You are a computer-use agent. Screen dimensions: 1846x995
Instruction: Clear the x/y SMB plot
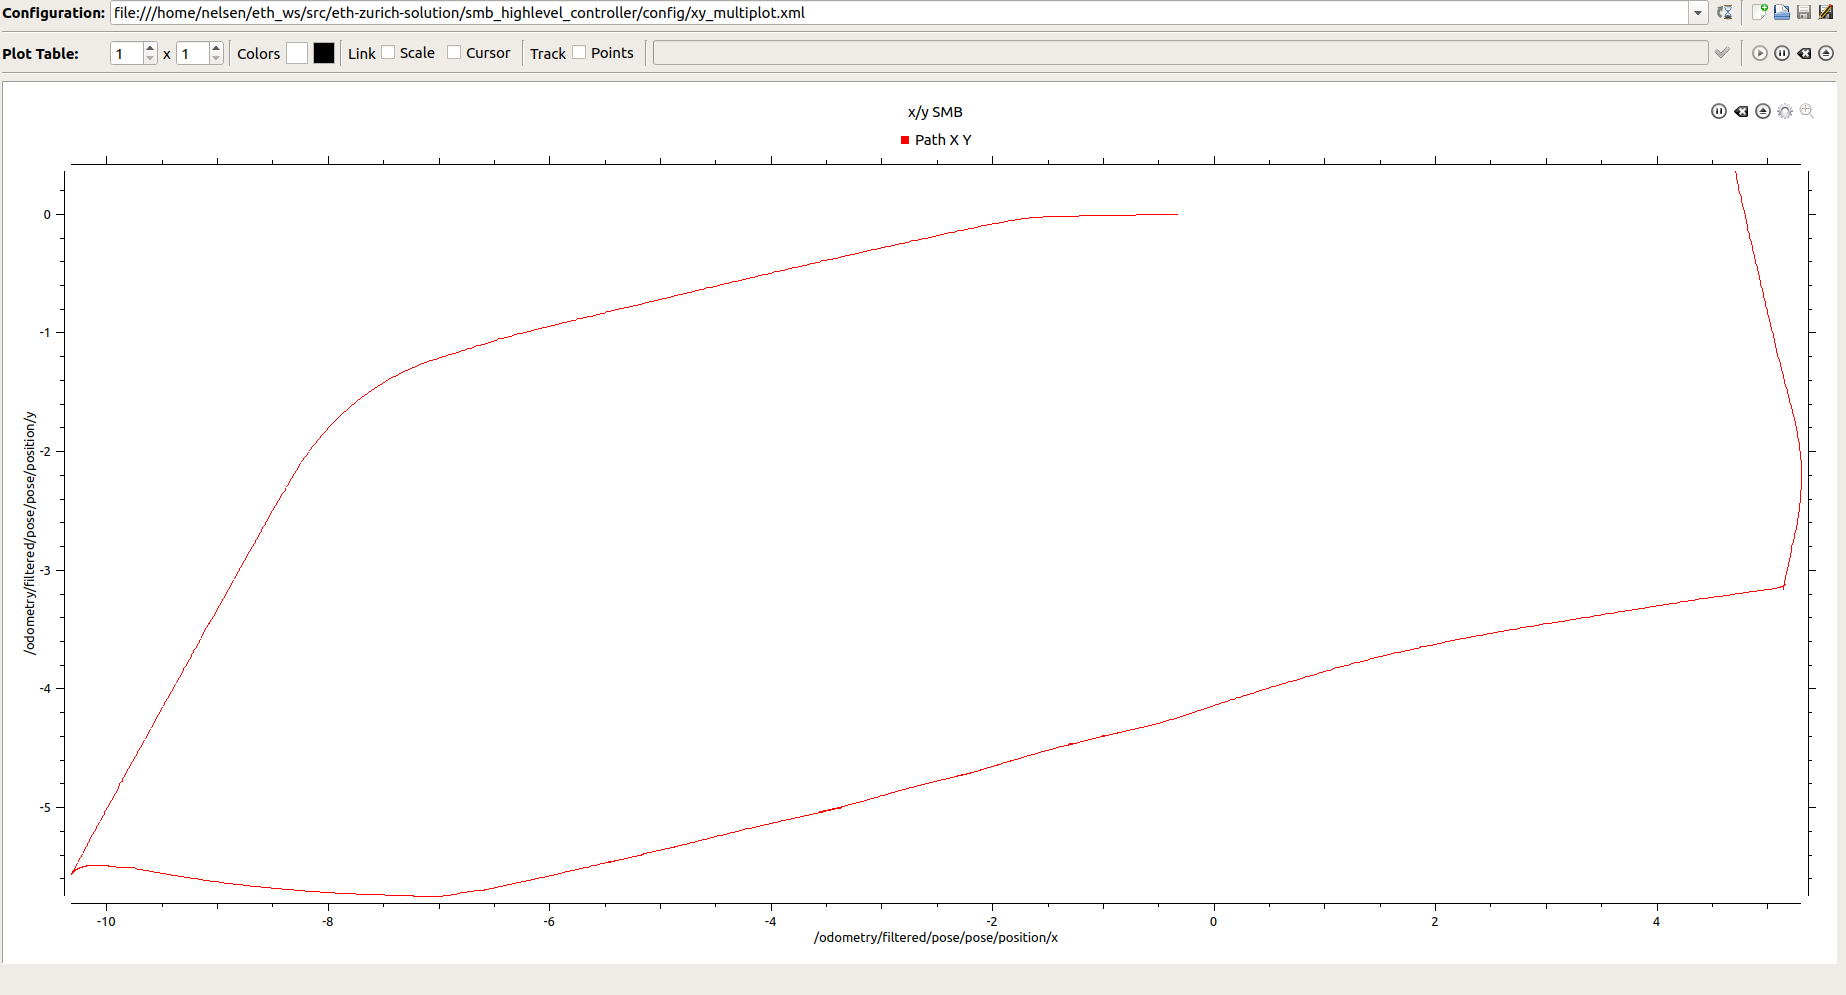pos(1741,111)
